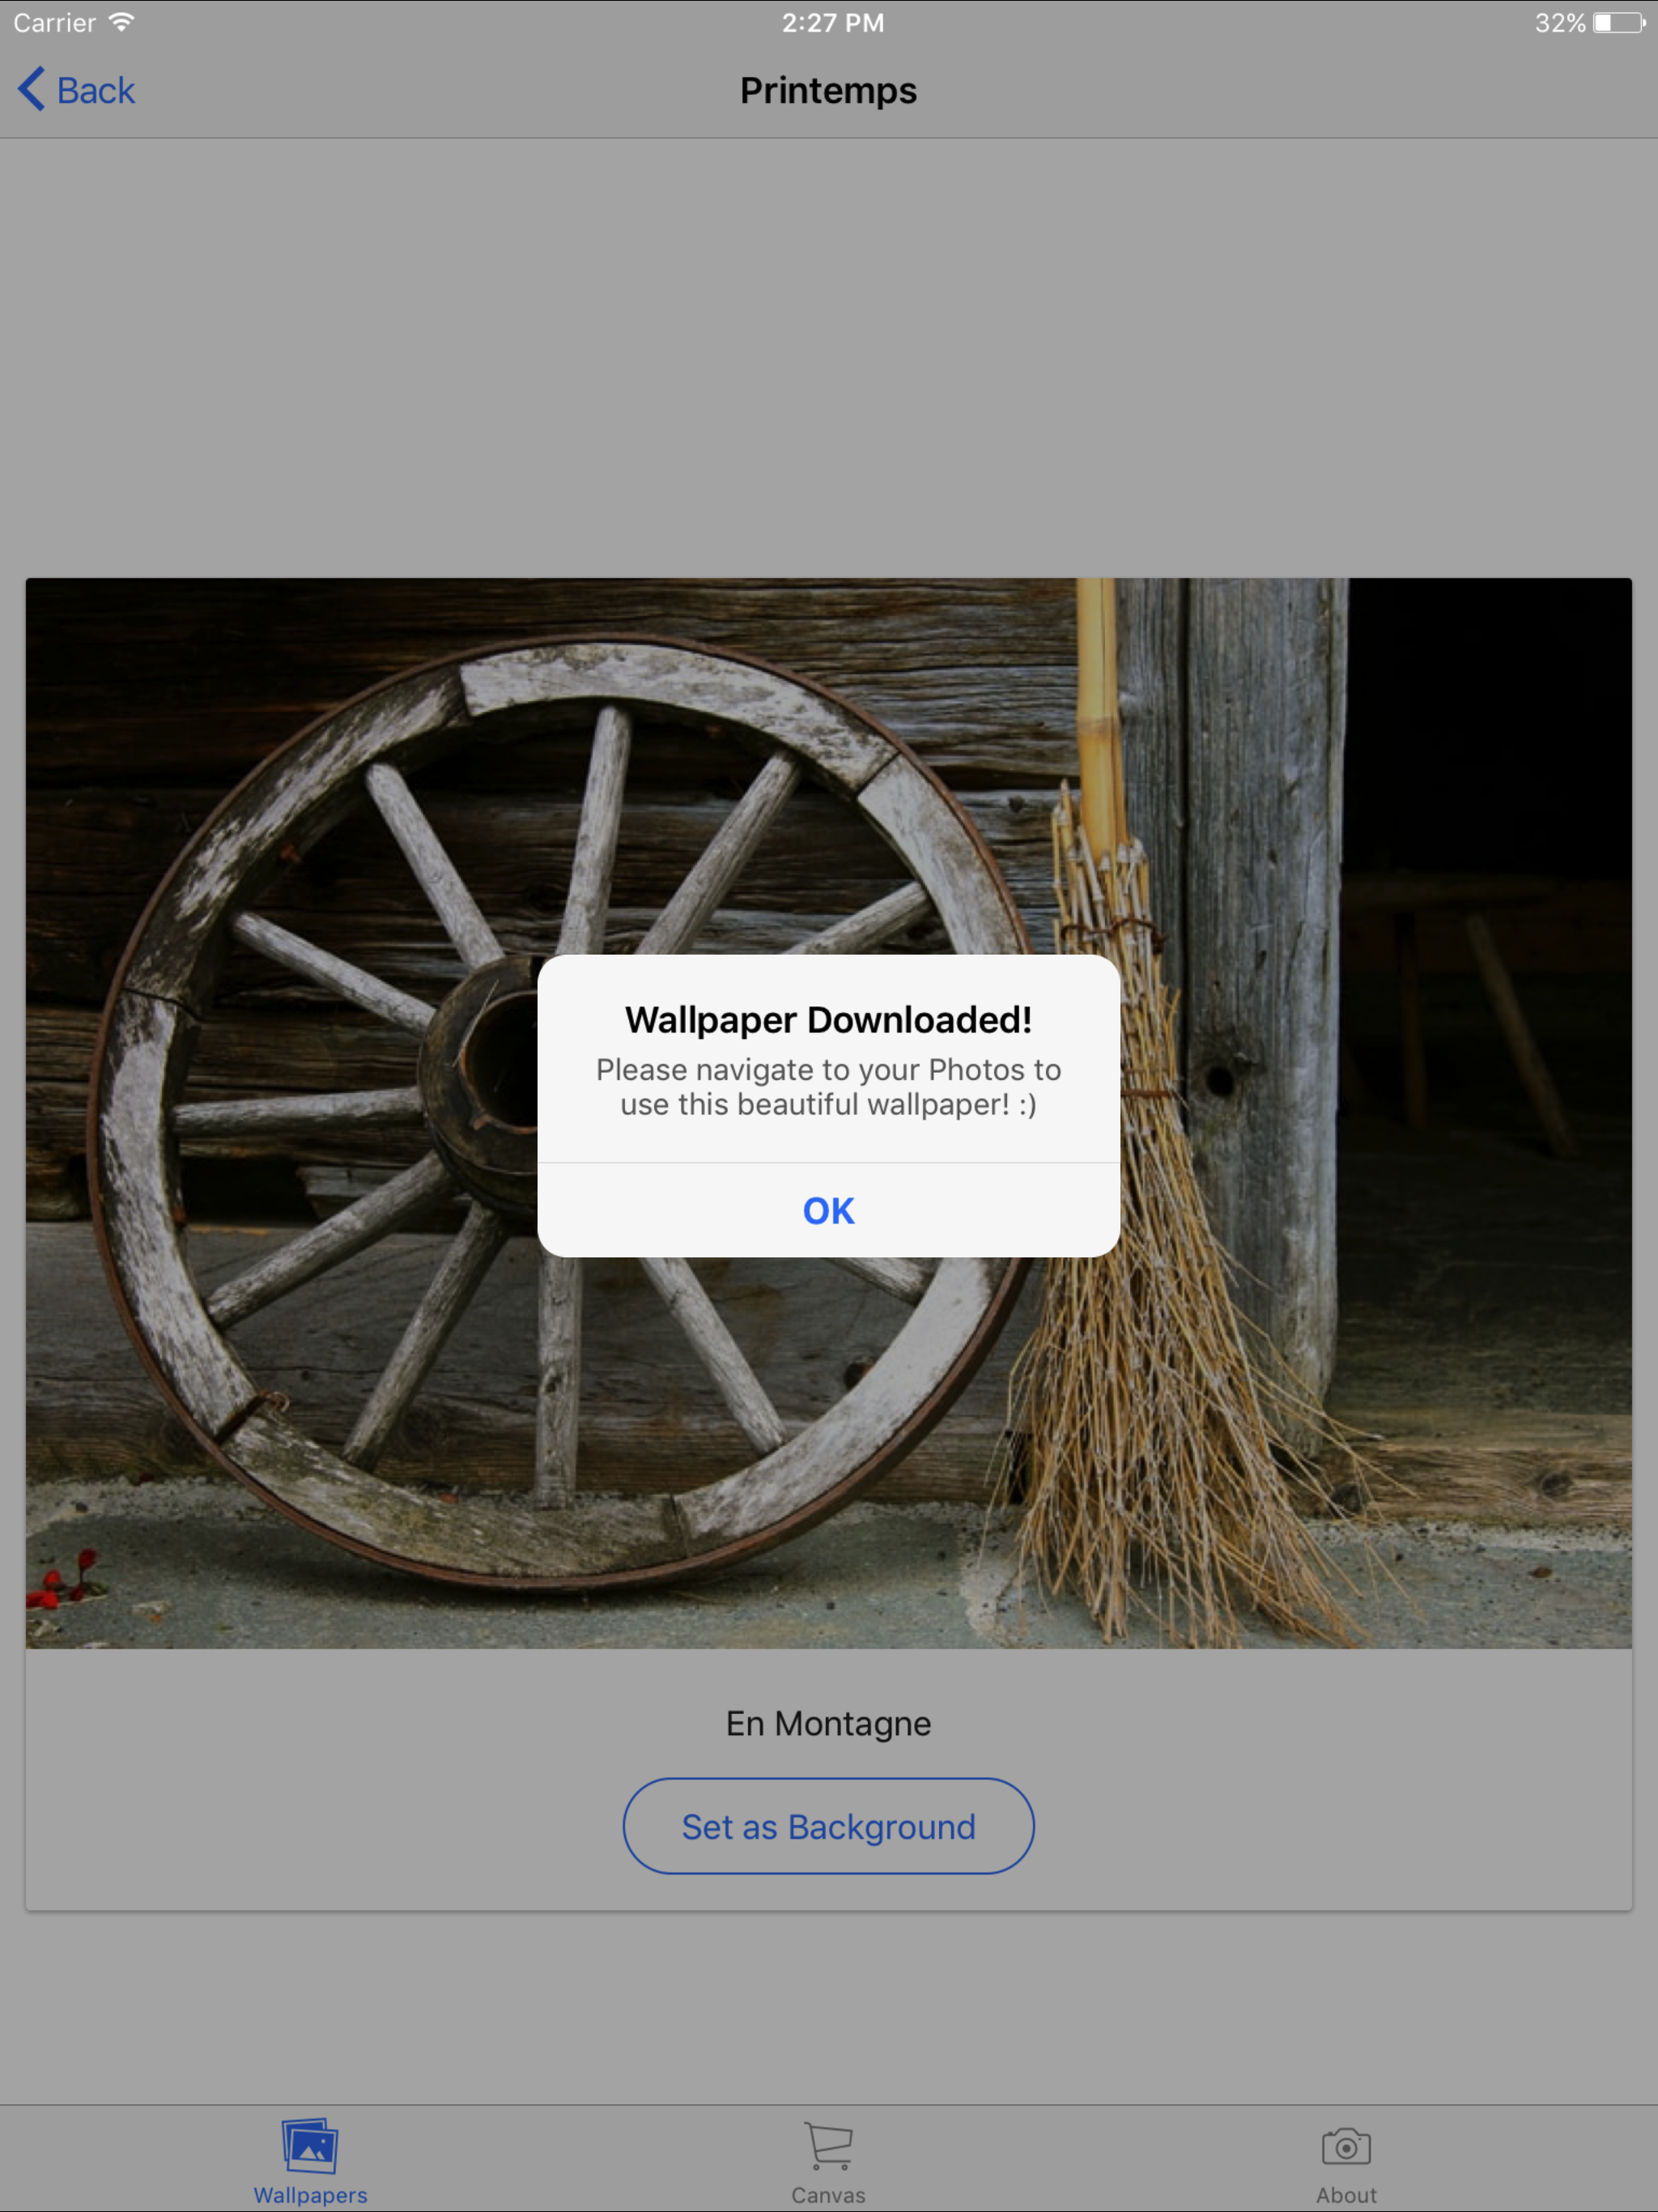
Task: Tap the Carrier label in status bar
Action: coord(55,23)
